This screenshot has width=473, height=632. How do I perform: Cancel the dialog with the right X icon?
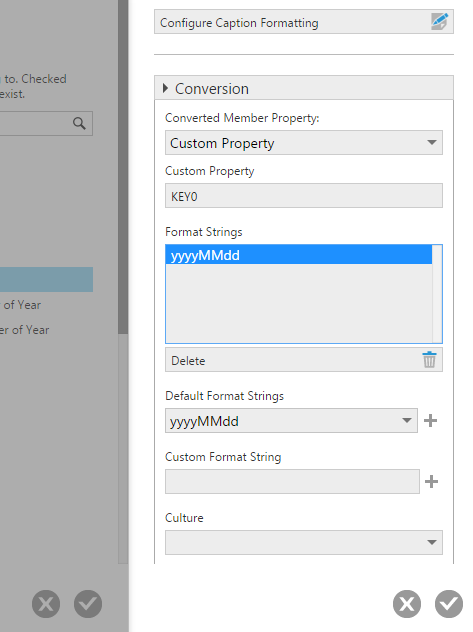click(x=407, y=604)
